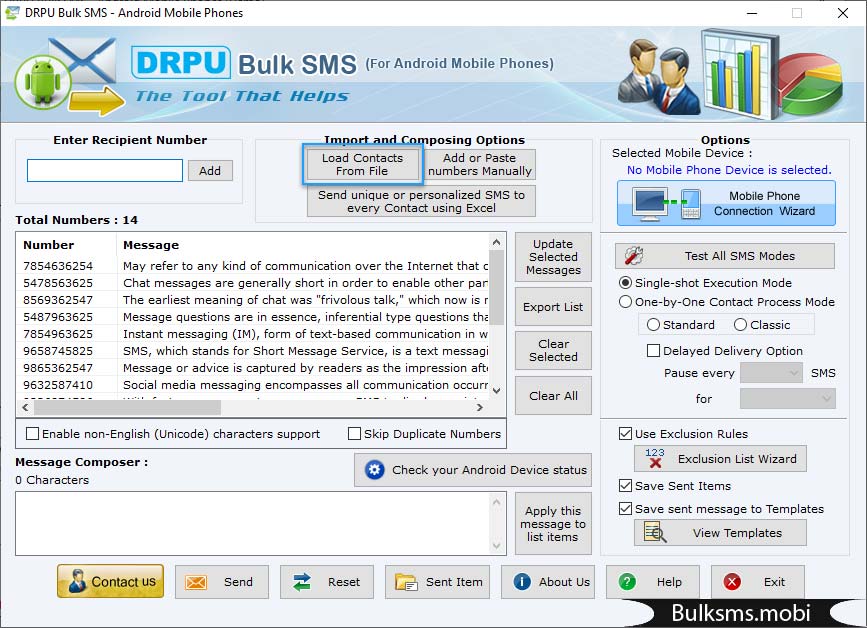This screenshot has width=867, height=628.
Task: Enable non-English (Unicode) characters support
Action: coord(33,433)
